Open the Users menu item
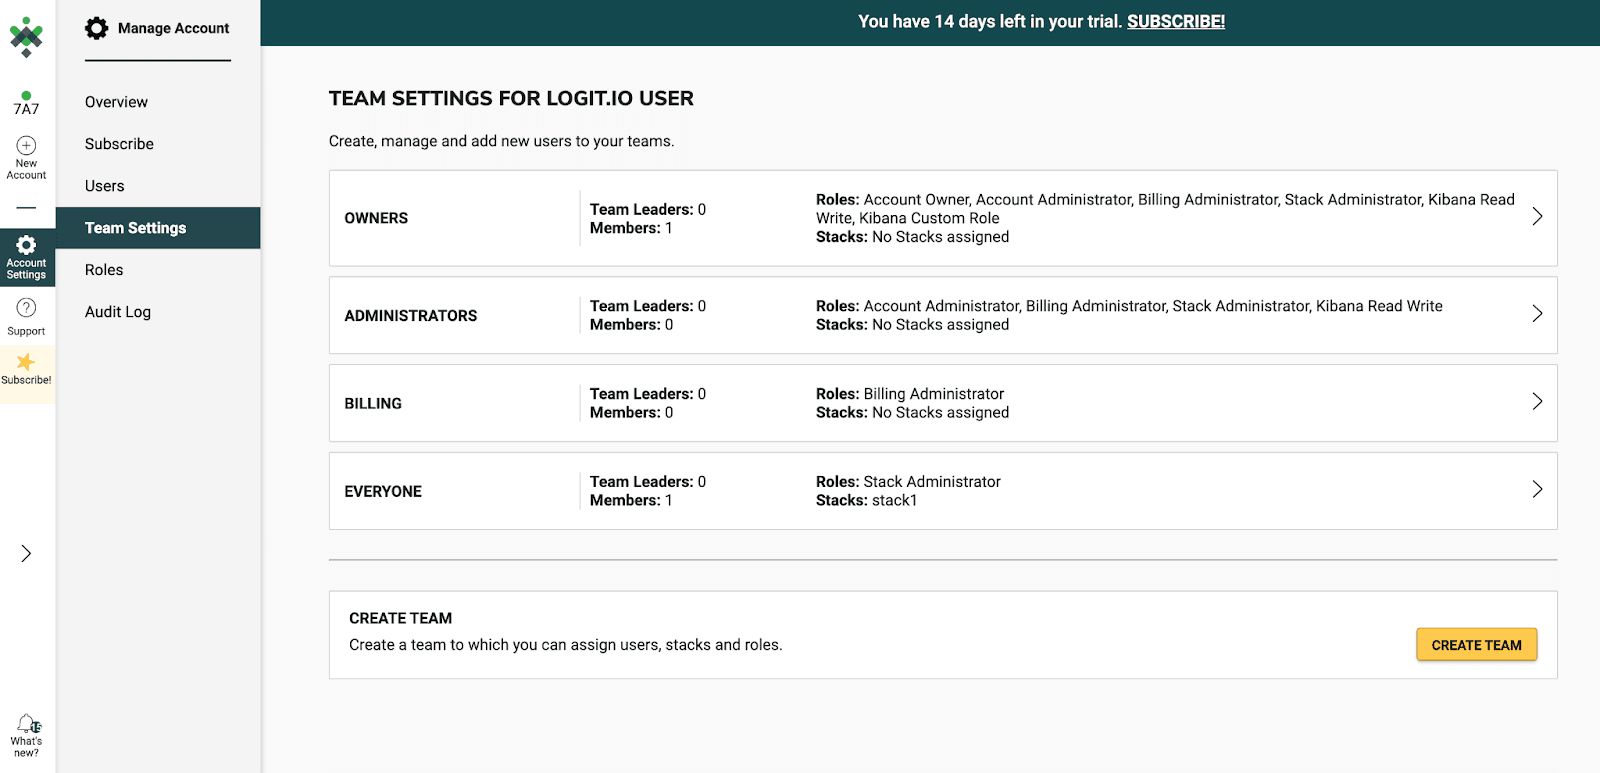The height and width of the screenshot is (773, 1600). coord(105,186)
